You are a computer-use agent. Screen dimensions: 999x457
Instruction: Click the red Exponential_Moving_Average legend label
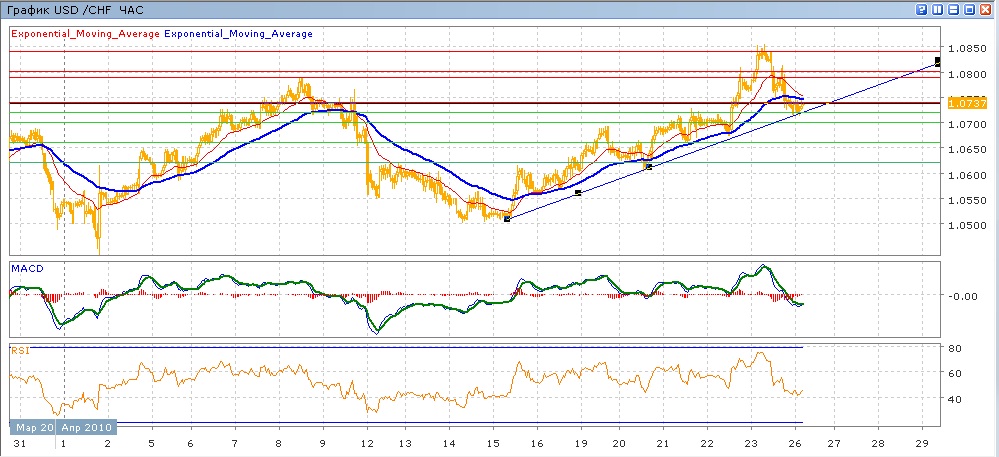point(84,34)
